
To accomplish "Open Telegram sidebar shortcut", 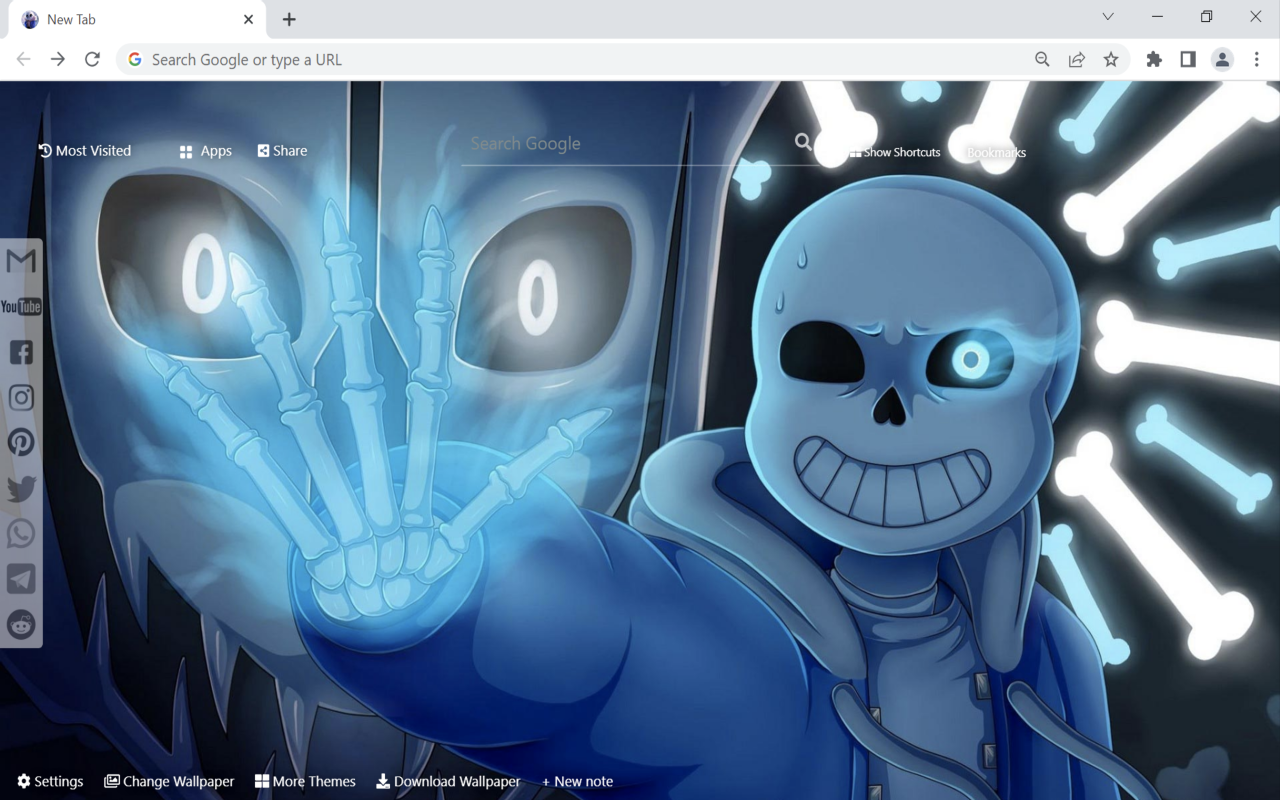I will pyautogui.click(x=21, y=579).
